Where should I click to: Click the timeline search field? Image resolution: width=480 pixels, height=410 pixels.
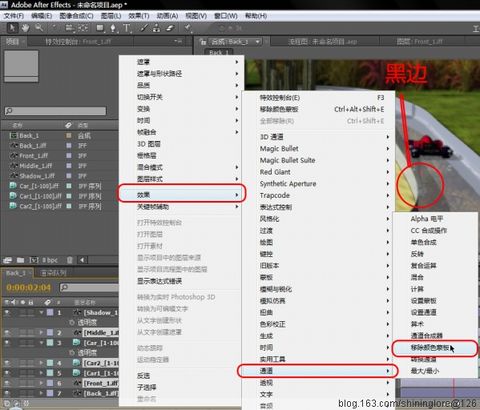click(89, 287)
